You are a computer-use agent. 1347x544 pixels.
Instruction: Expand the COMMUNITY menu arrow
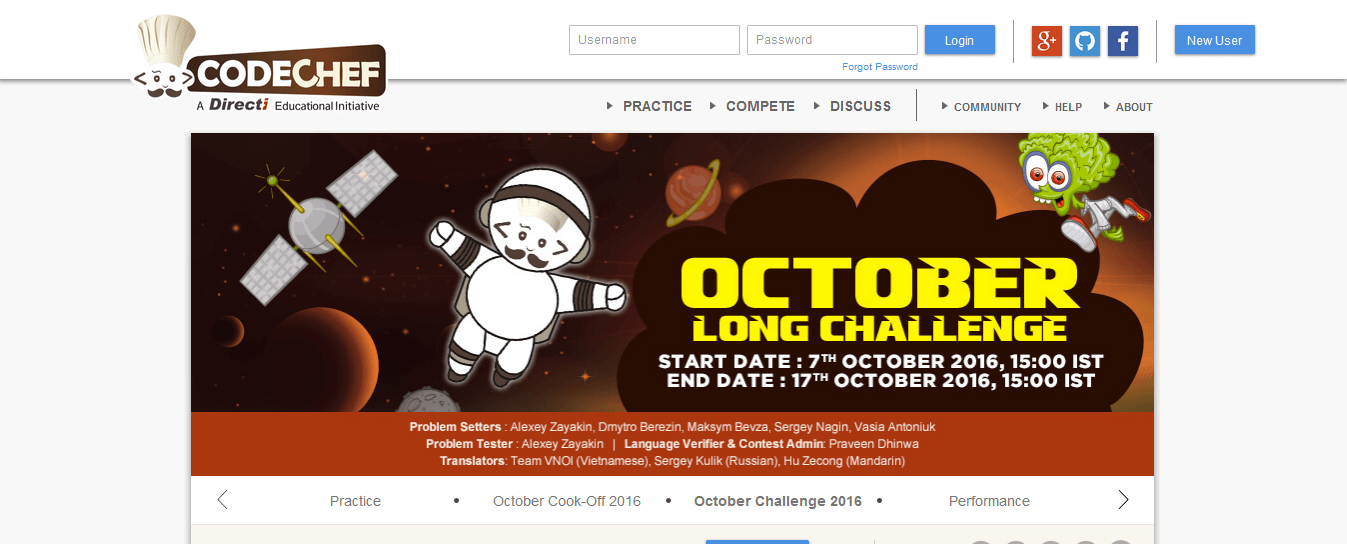pos(944,106)
